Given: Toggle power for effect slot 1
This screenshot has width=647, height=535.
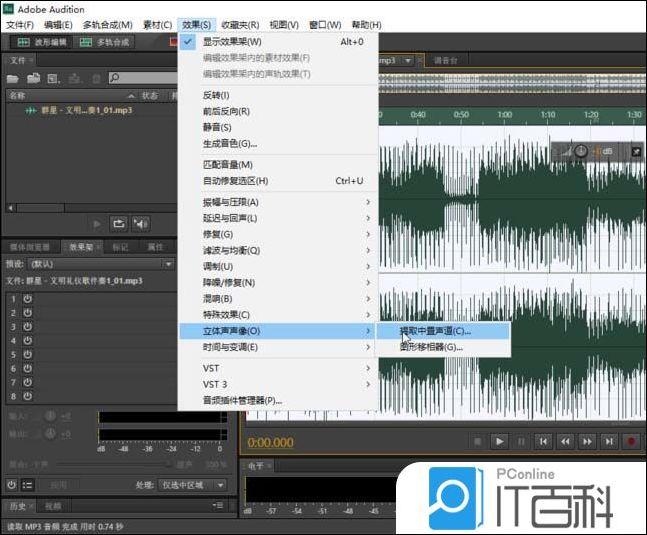Looking at the screenshot, I should click(27, 299).
